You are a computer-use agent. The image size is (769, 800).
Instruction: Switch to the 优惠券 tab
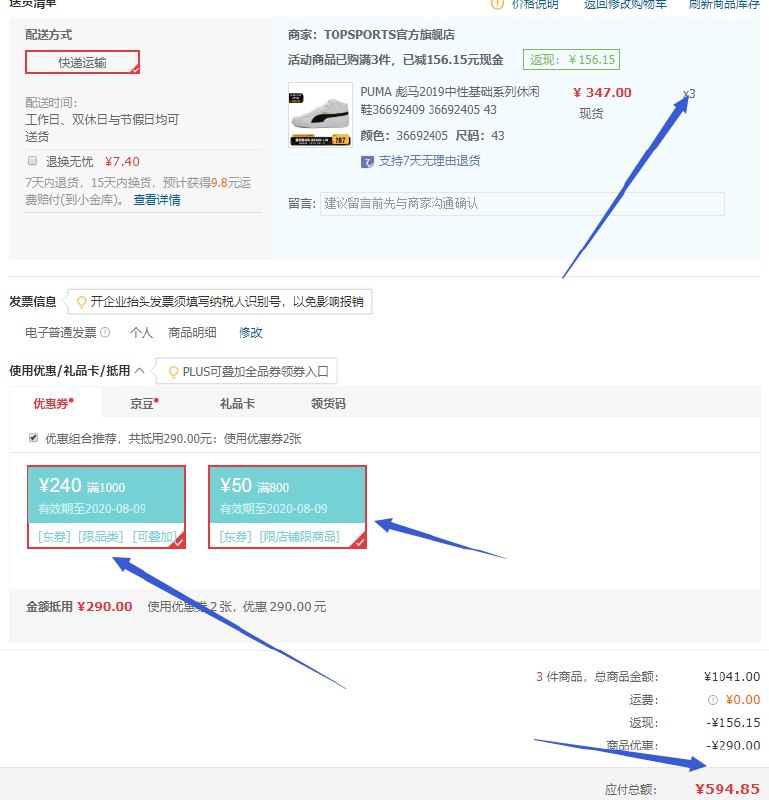click(x=54, y=404)
